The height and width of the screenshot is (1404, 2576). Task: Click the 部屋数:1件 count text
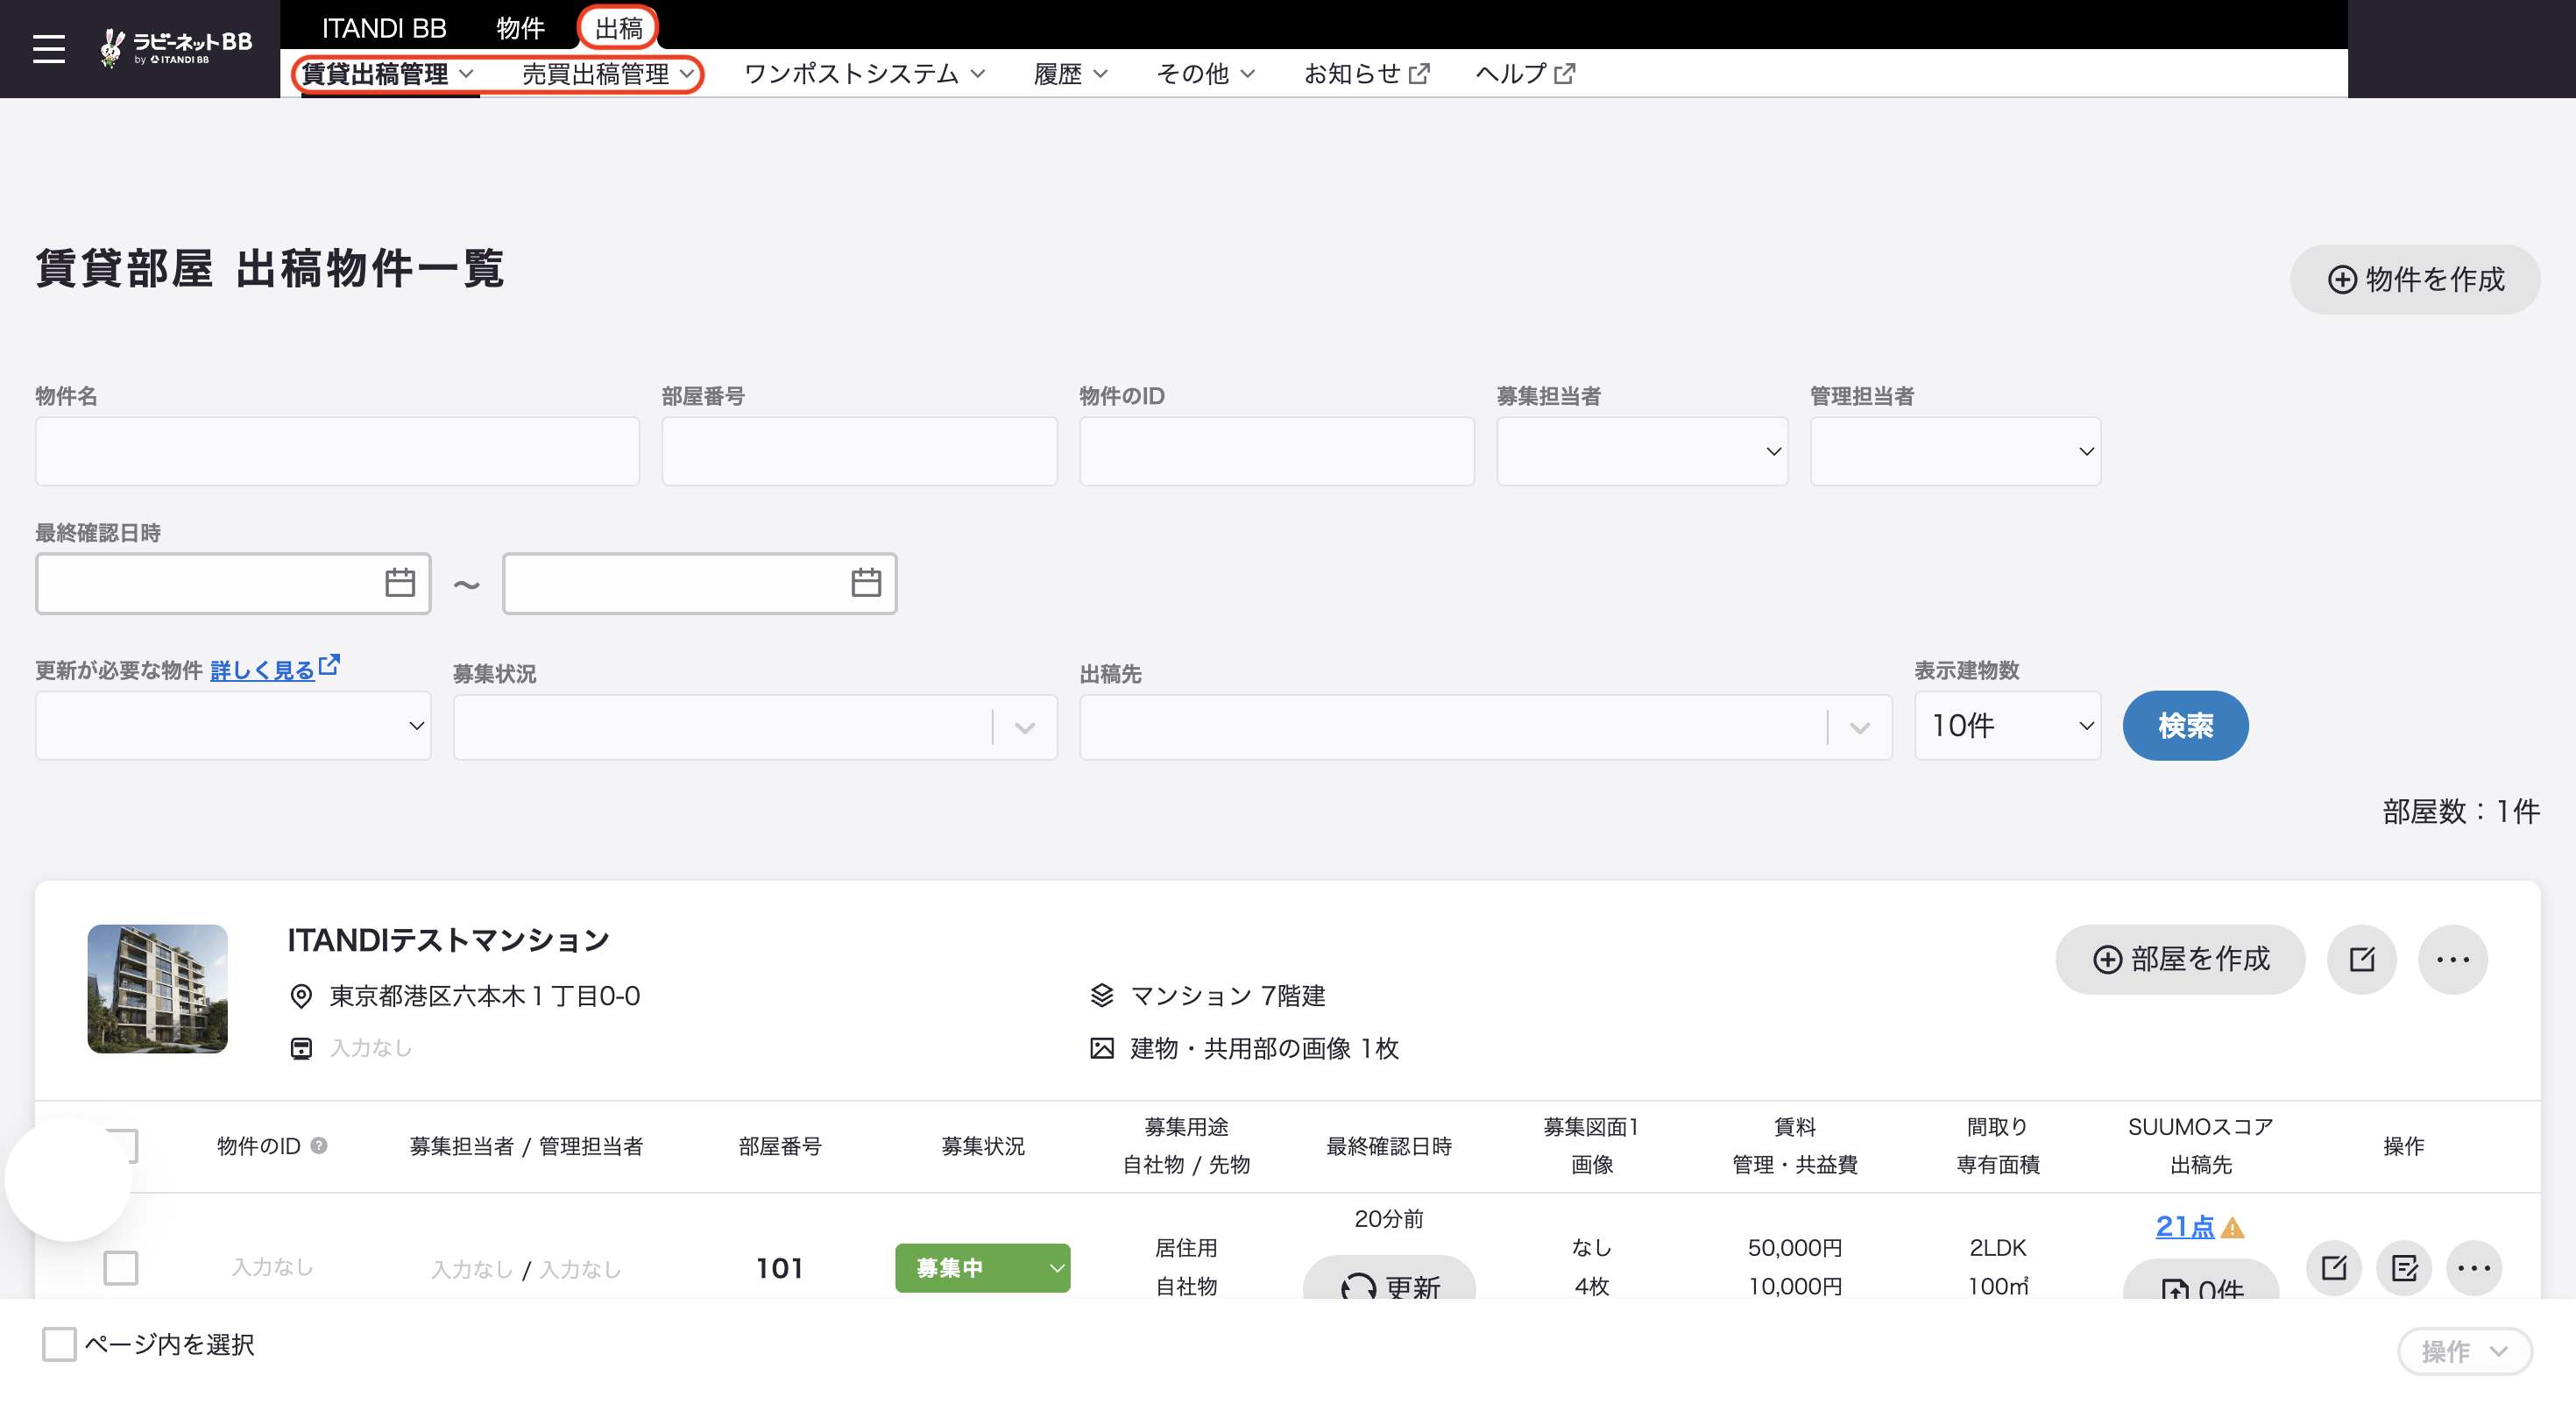(2460, 811)
